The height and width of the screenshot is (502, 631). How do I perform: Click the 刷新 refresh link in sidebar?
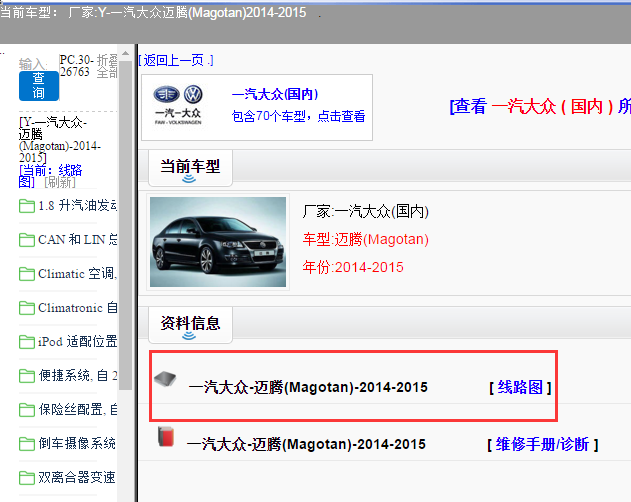(60, 182)
